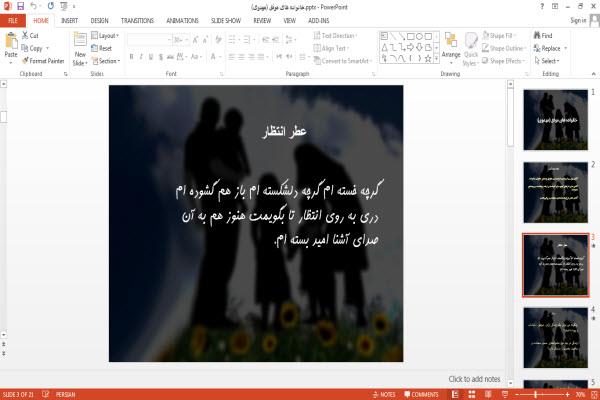Expand the Shape Effects dropdown
Viewport: 600px width, 400px height.
pos(504,61)
